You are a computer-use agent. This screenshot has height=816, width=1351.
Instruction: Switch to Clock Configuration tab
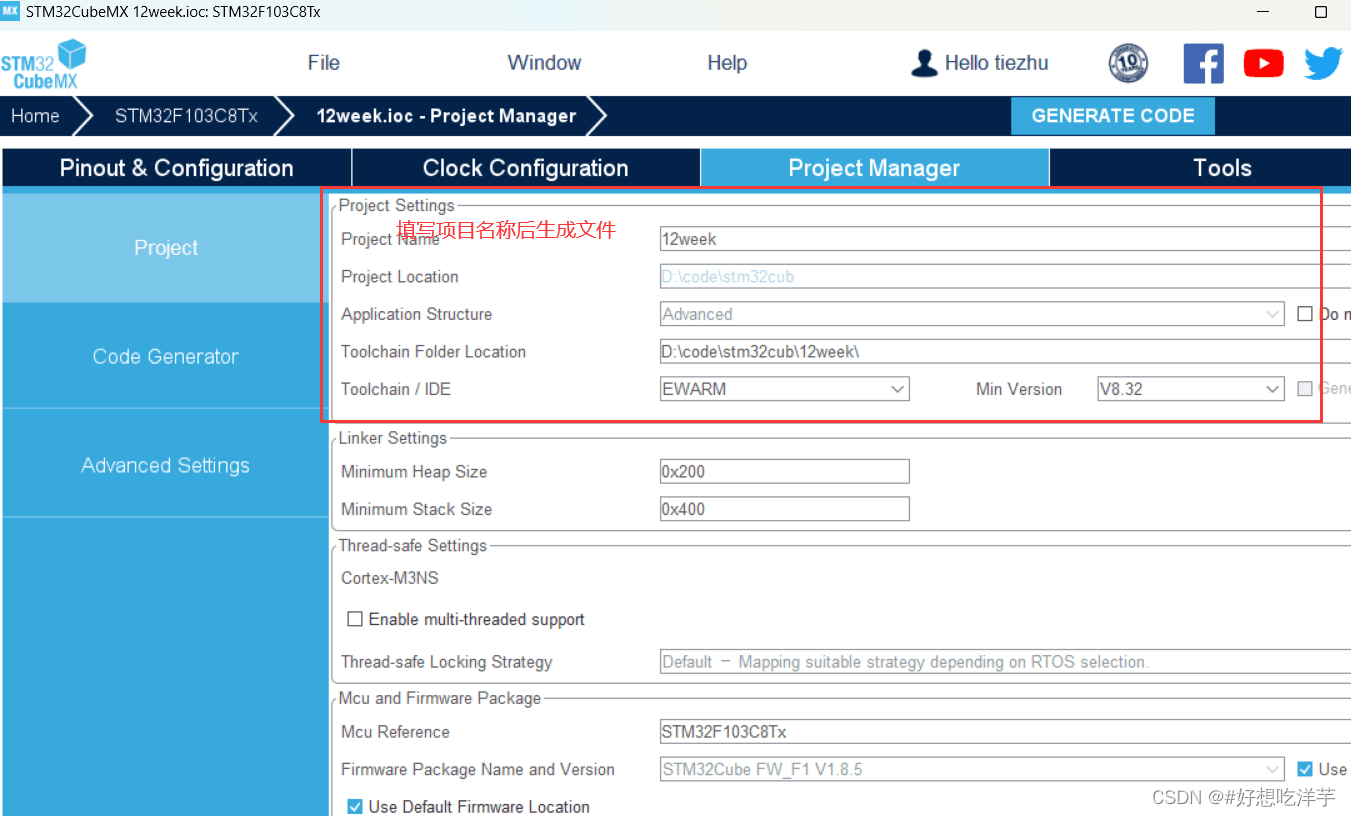[525, 168]
